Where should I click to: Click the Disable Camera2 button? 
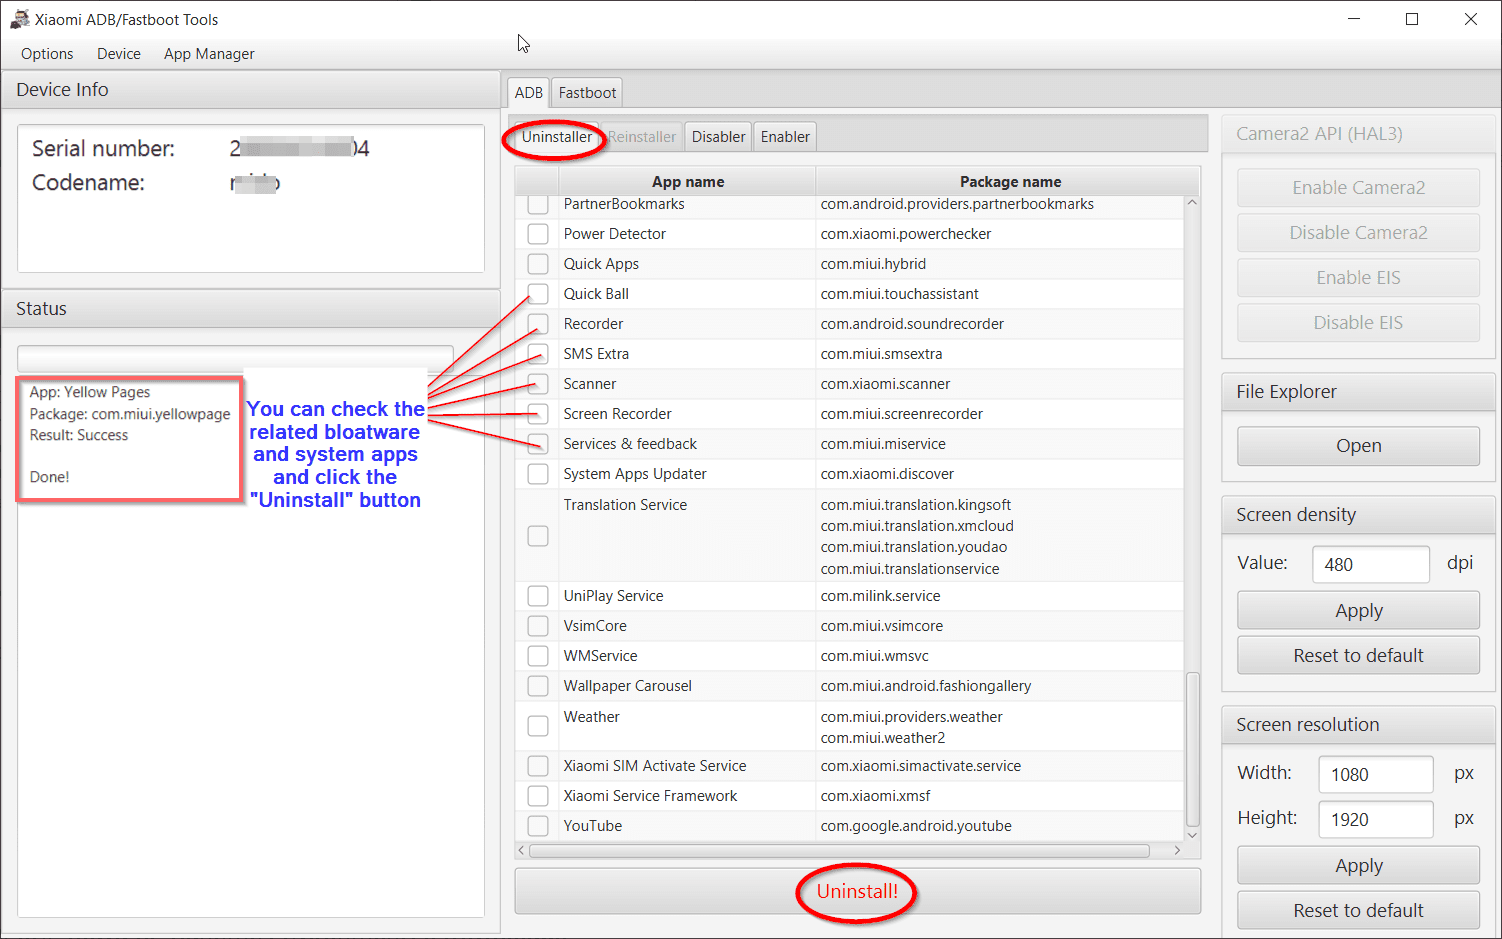click(x=1358, y=233)
